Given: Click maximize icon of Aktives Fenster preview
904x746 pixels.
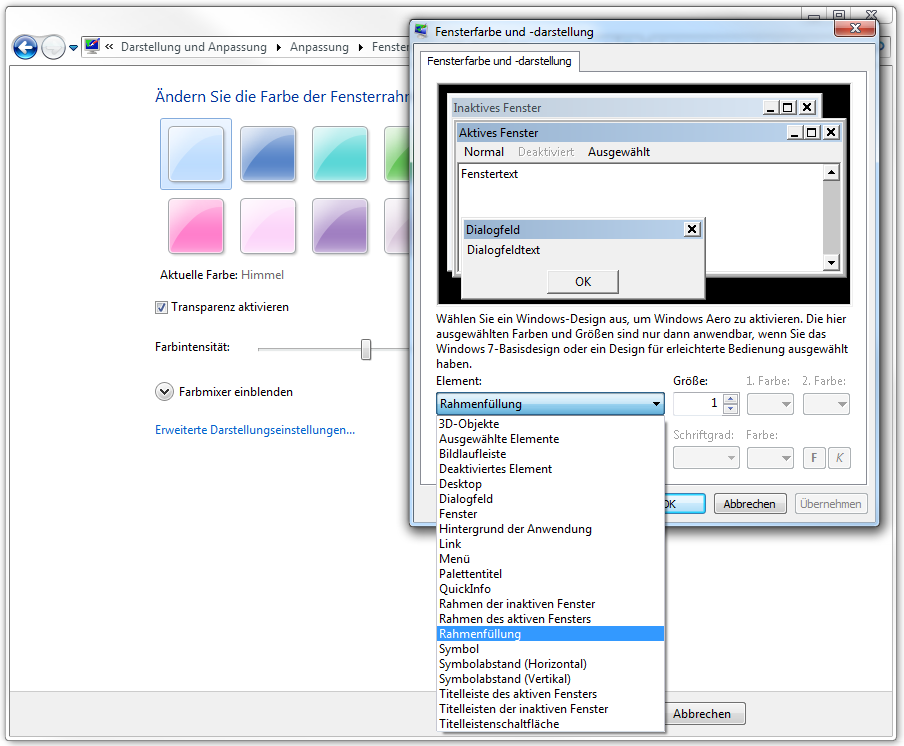Looking at the screenshot, I should coord(812,133).
